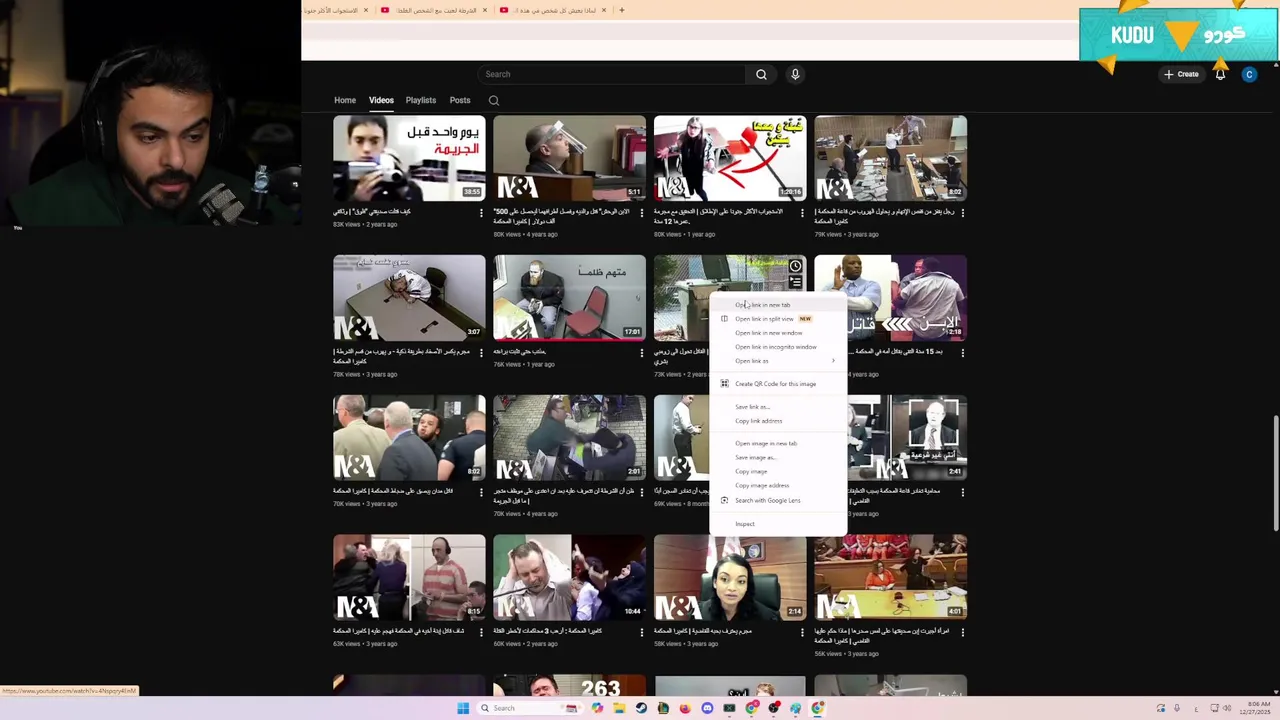The width and height of the screenshot is (1280, 720).
Task: Close the leftmost browser tab
Action: tap(366, 10)
